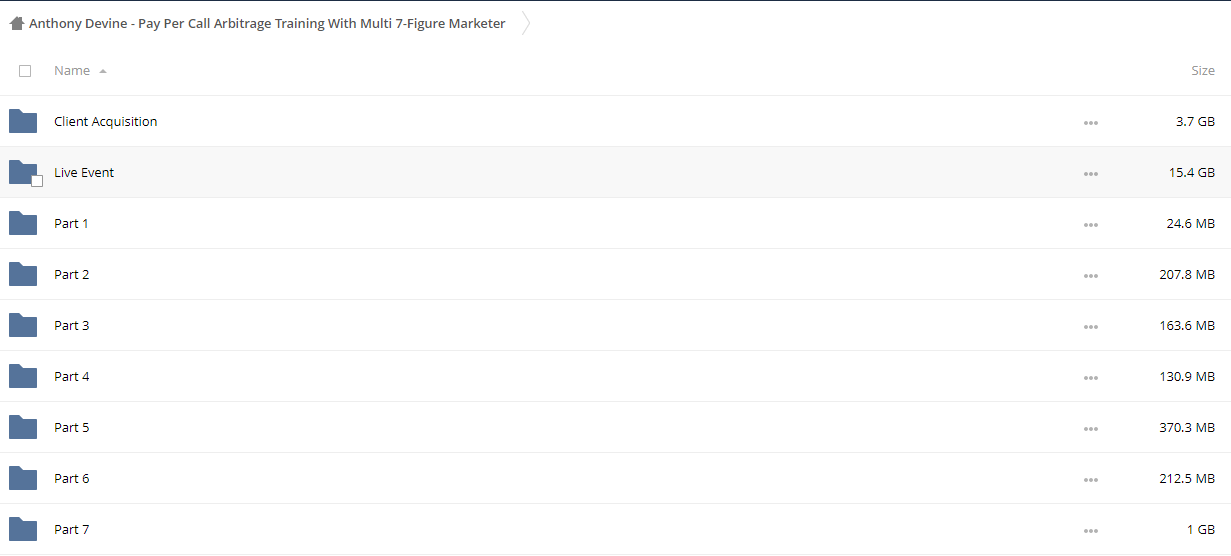Open the Part 4 folder link
Image resolution: width=1231 pixels, height=556 pixels.
tap(71, 377)
